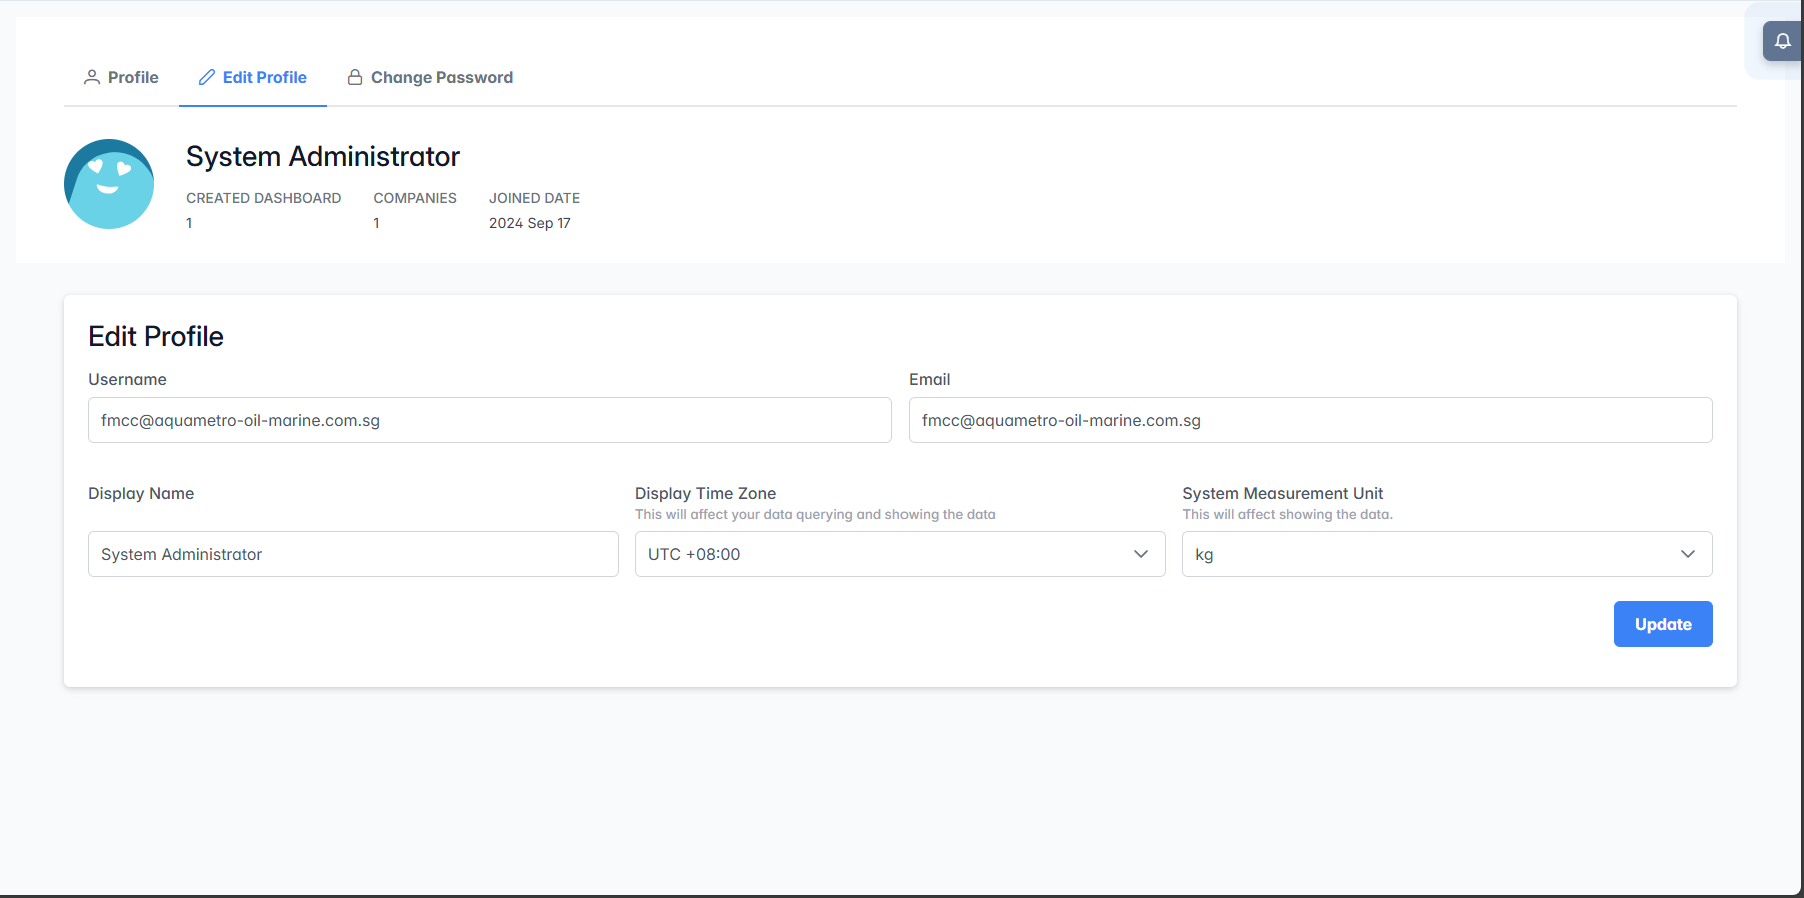Open the UTC +08:00 time zone dropdown
Image resolution: width=1804 pixels, height=898 pixels.
pos(880,554)
